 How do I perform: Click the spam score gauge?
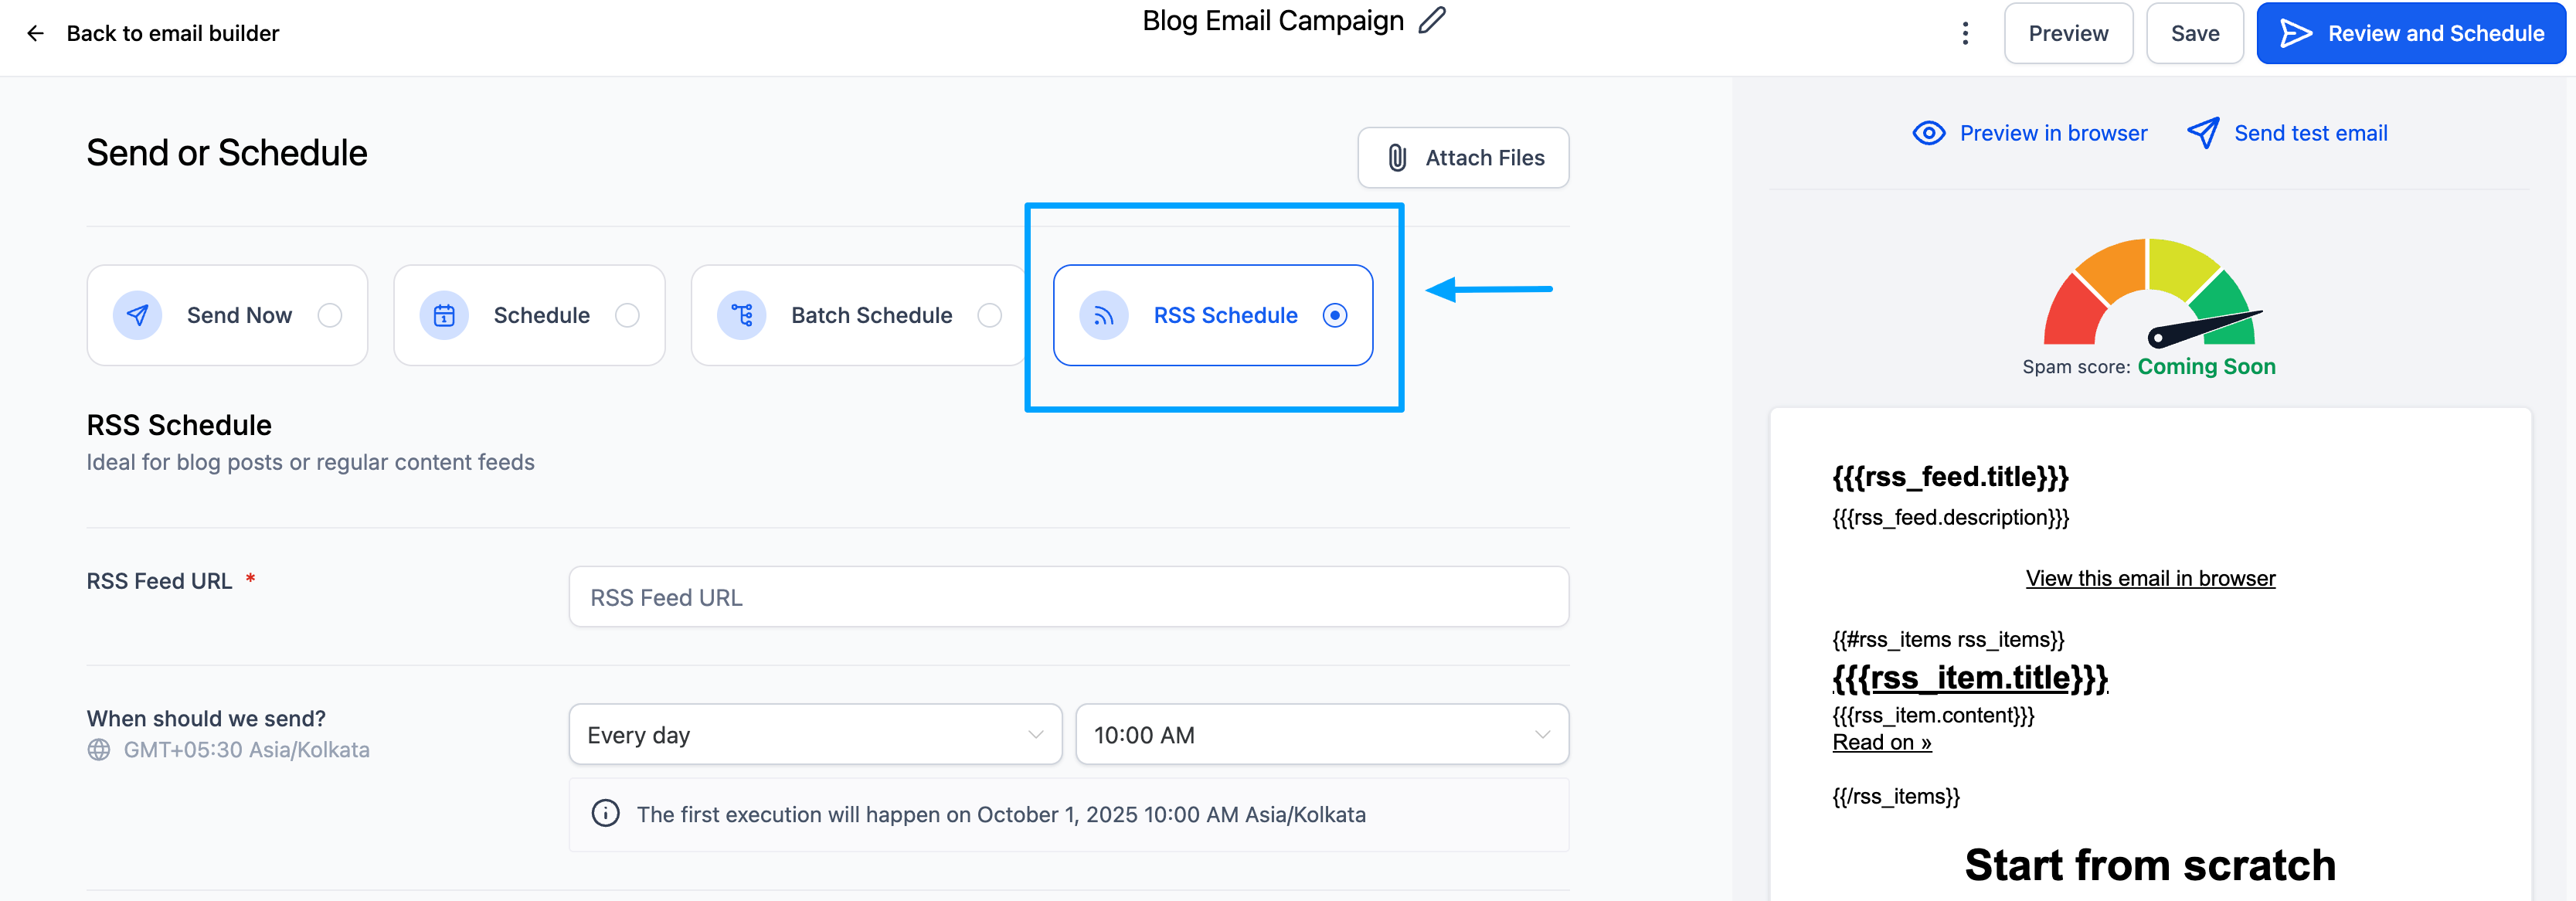[2151, 293]
